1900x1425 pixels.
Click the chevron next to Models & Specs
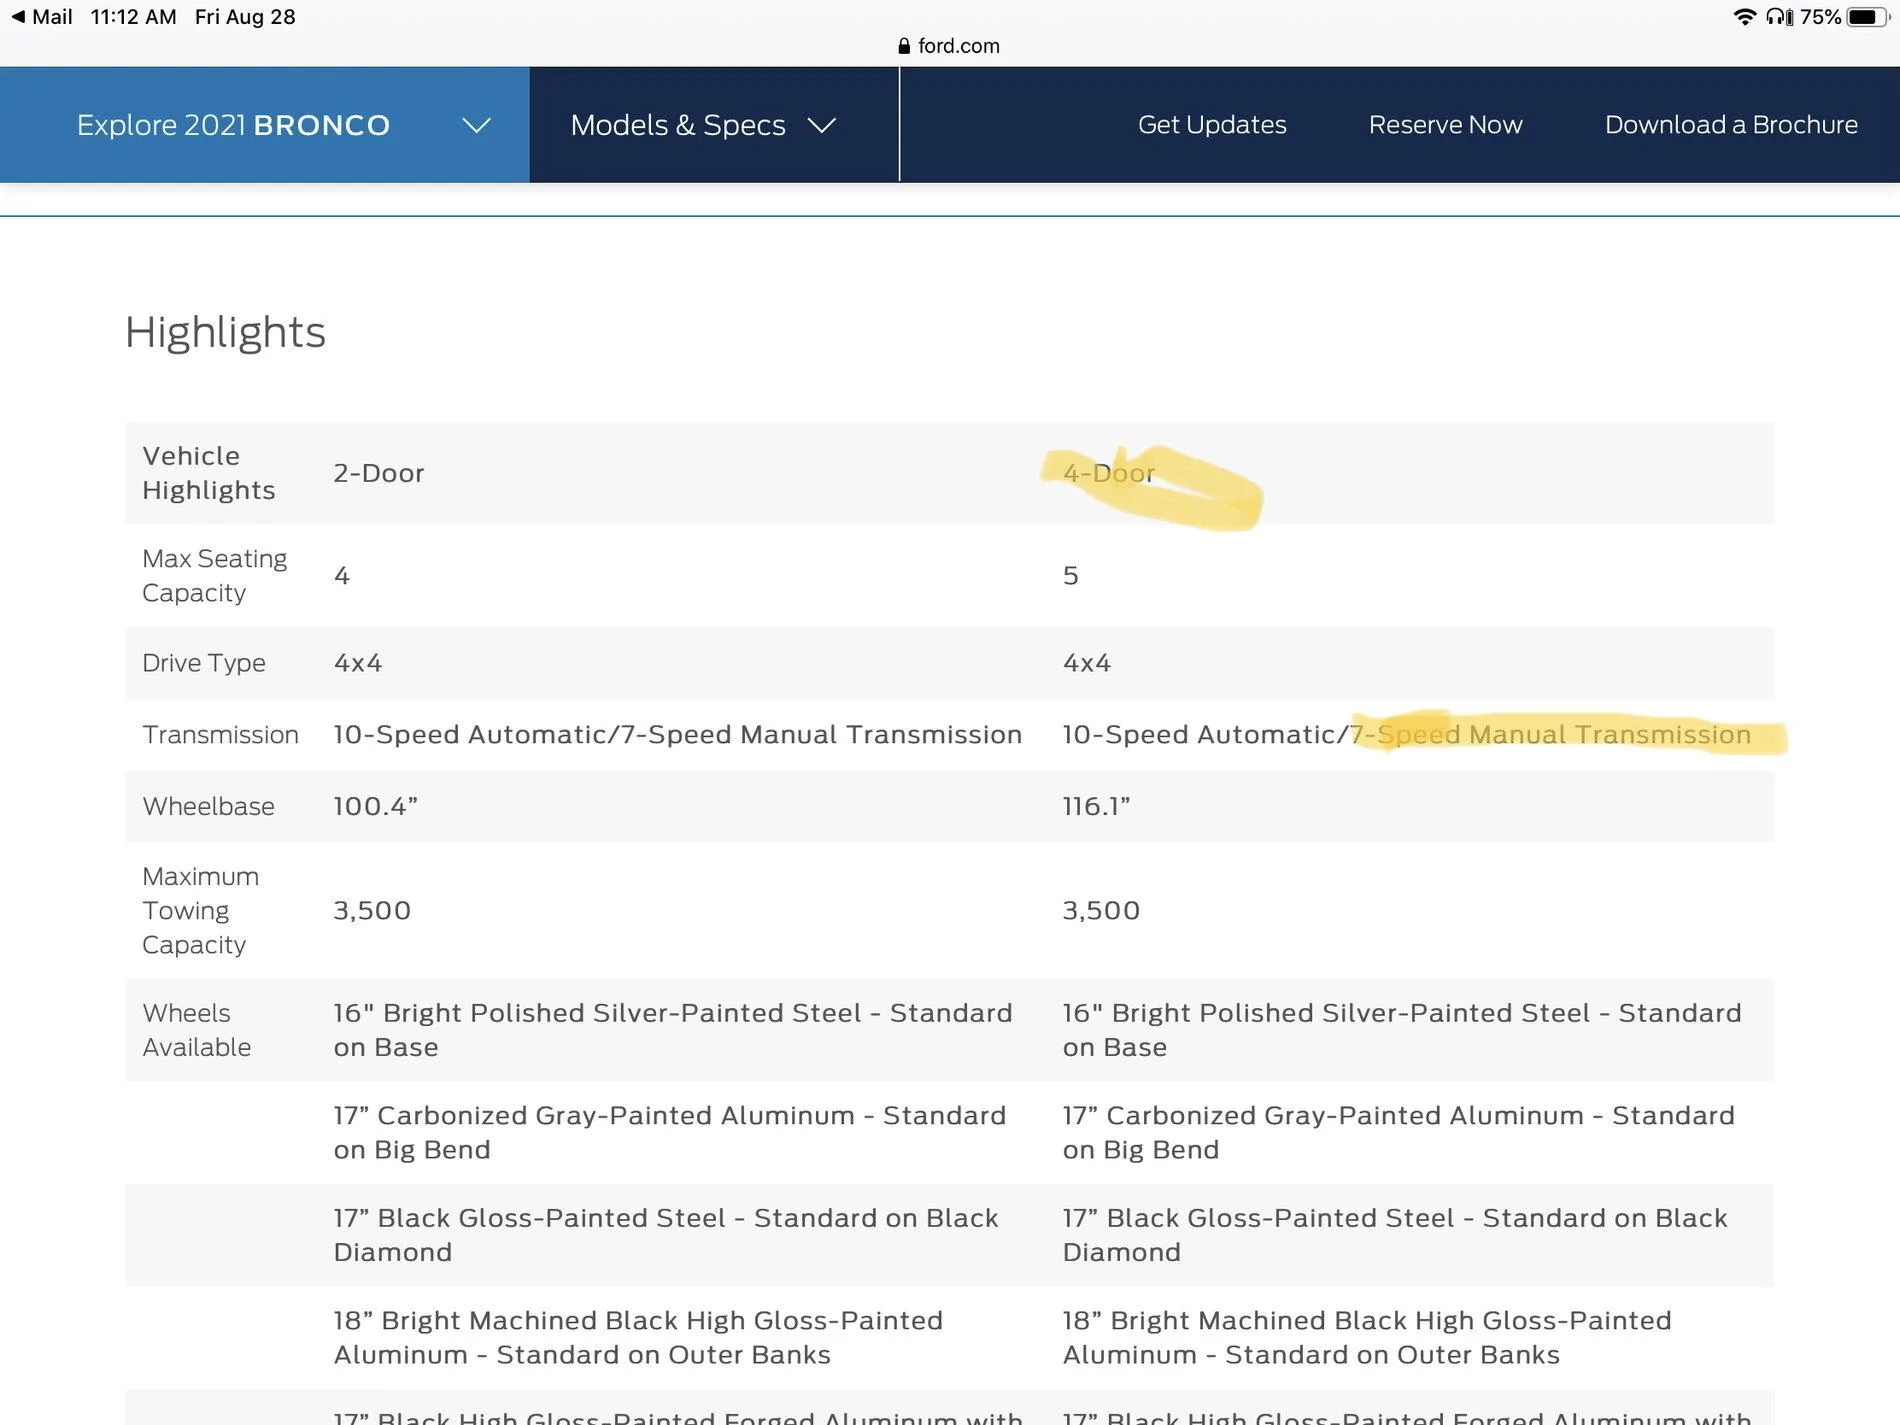tap(821, 125)
